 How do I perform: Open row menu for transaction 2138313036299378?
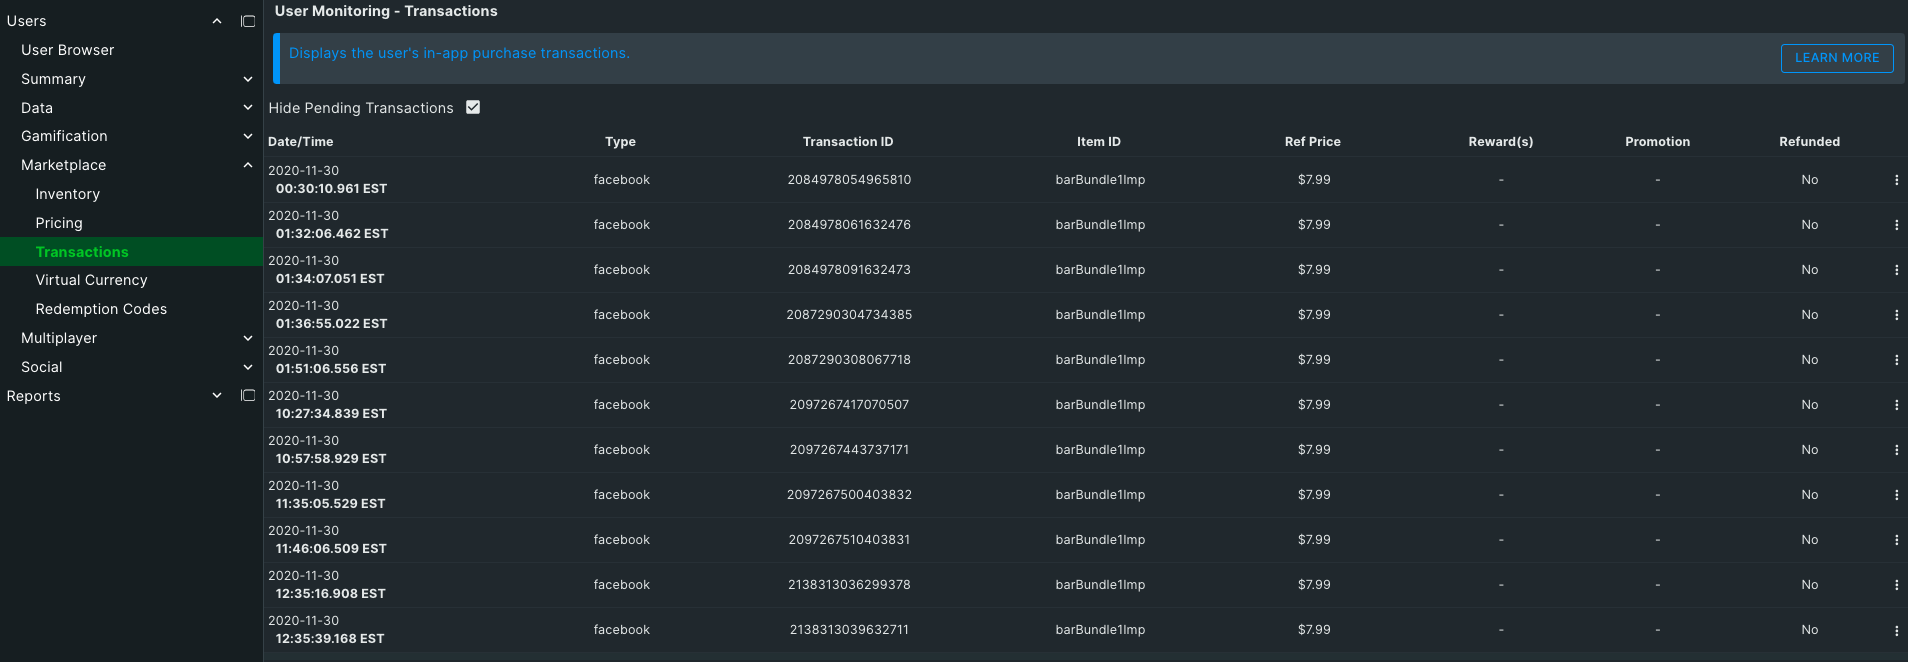coord(1896,585)
